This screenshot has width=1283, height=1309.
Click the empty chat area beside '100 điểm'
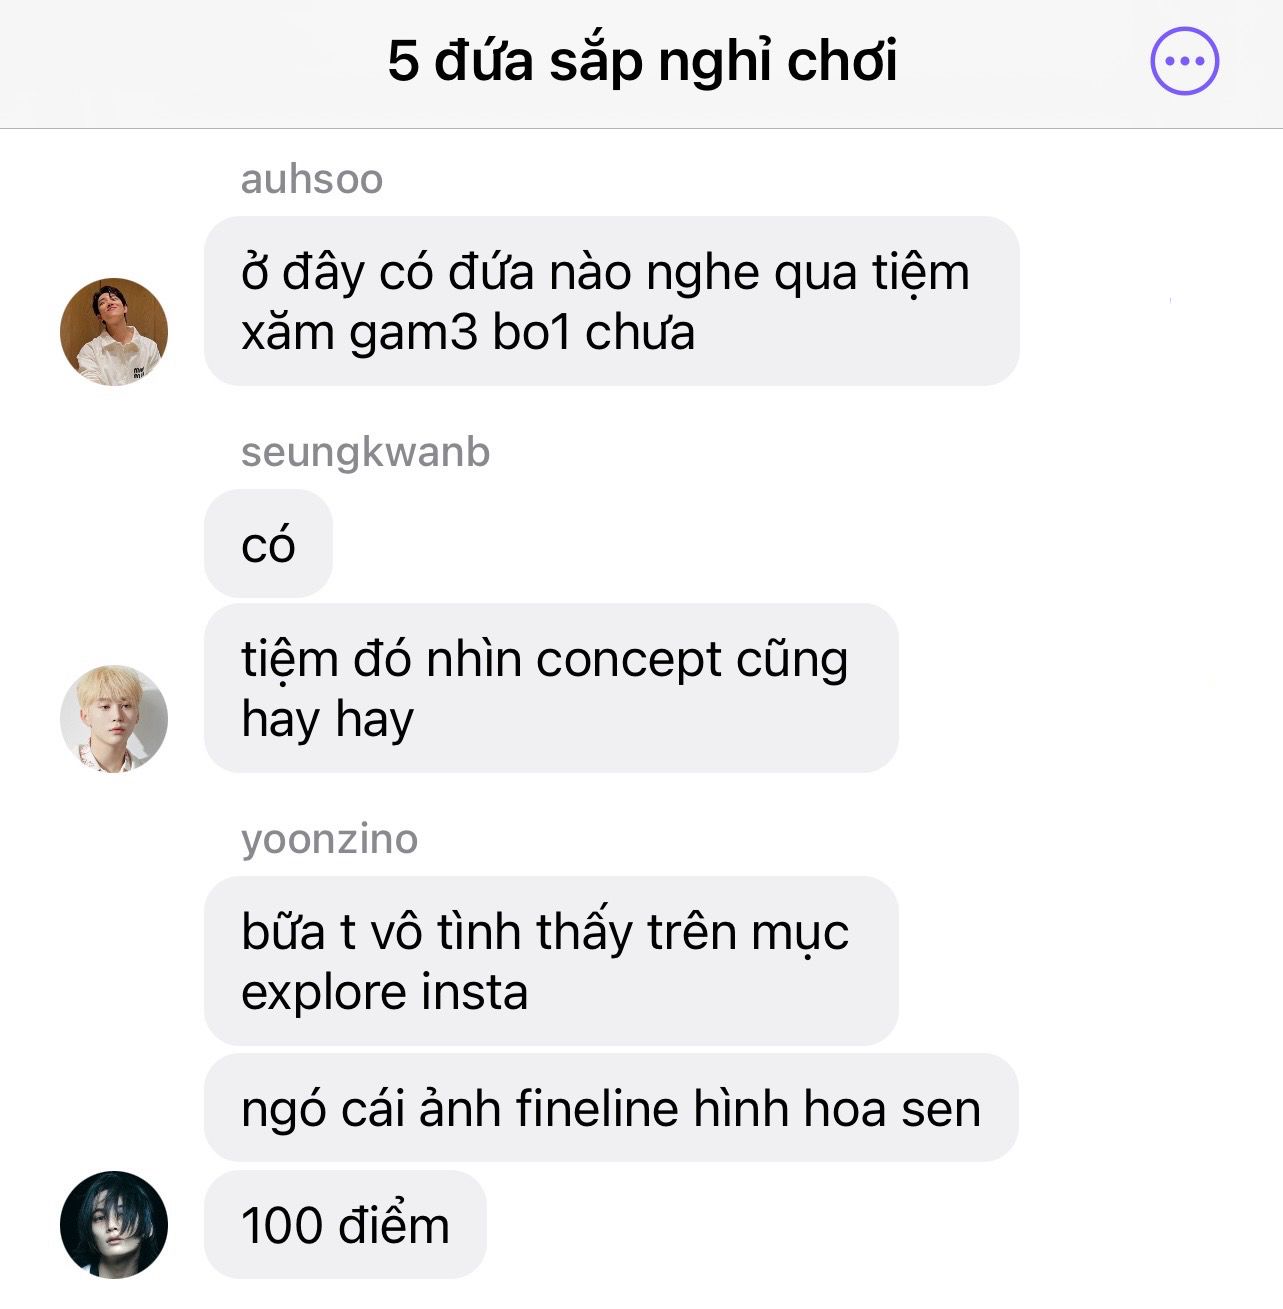880,1224
